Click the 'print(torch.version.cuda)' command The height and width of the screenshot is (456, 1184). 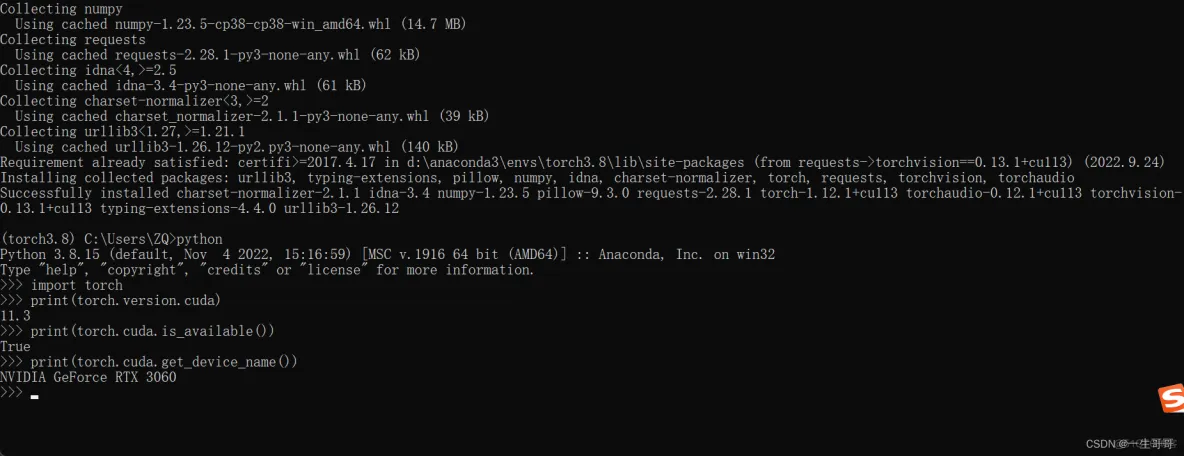click(110, 300)
